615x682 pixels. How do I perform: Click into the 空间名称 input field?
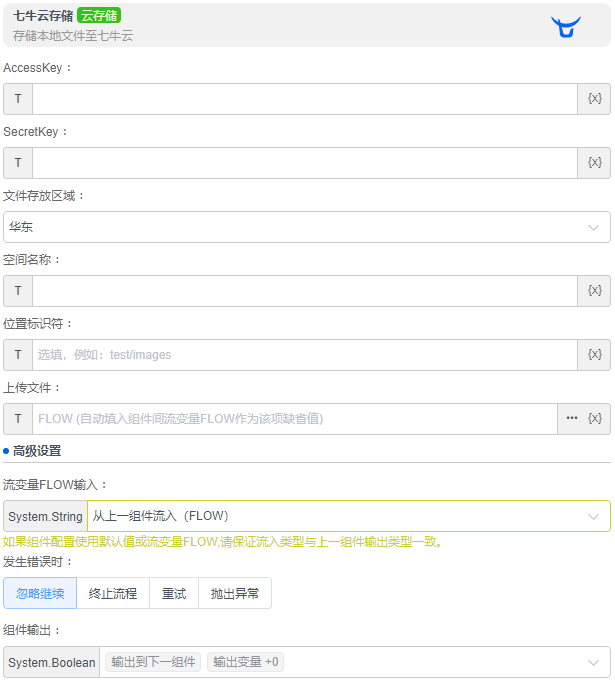click(x=305, y=291)
